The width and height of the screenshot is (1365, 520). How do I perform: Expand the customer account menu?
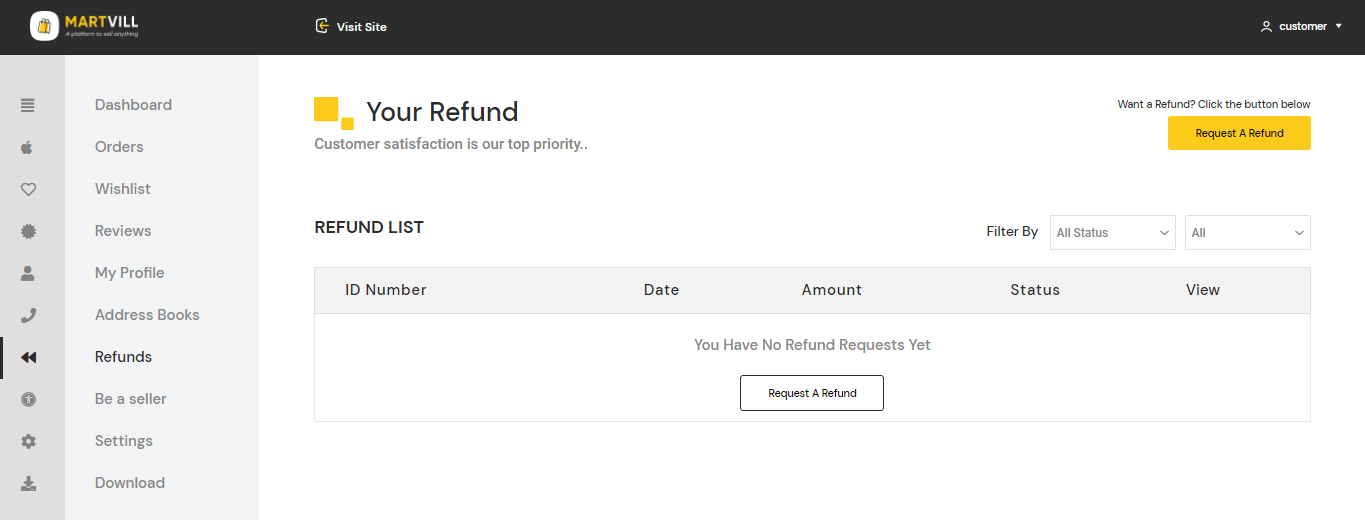(x=1301, y=26)
